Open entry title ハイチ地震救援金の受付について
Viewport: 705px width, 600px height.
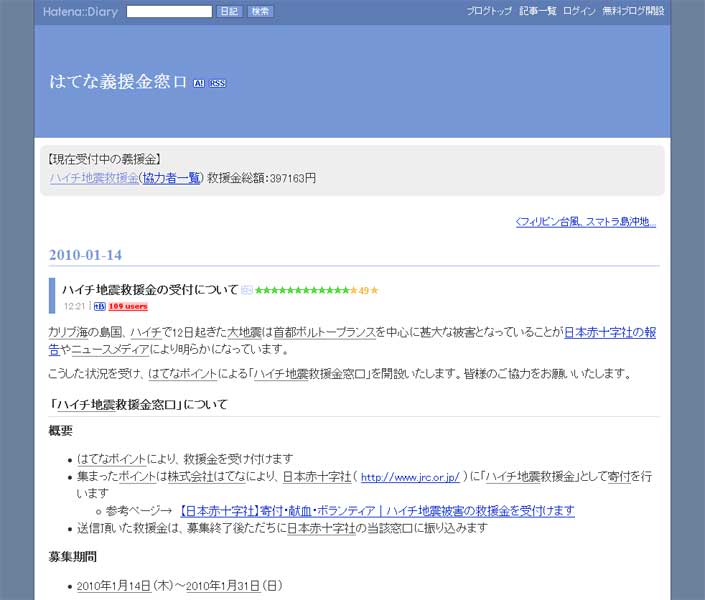(x=150, y=290)
